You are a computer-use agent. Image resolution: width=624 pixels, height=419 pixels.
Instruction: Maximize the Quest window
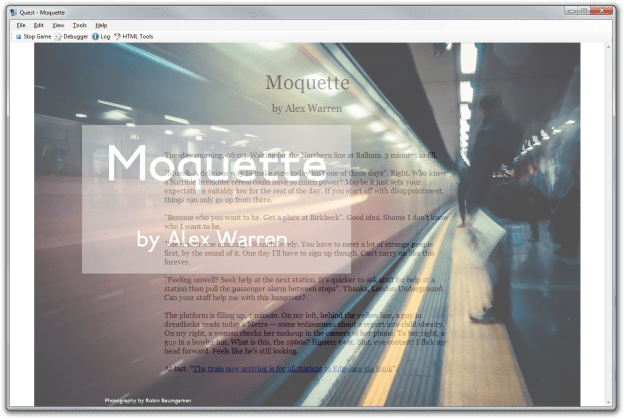pos(584,11)
